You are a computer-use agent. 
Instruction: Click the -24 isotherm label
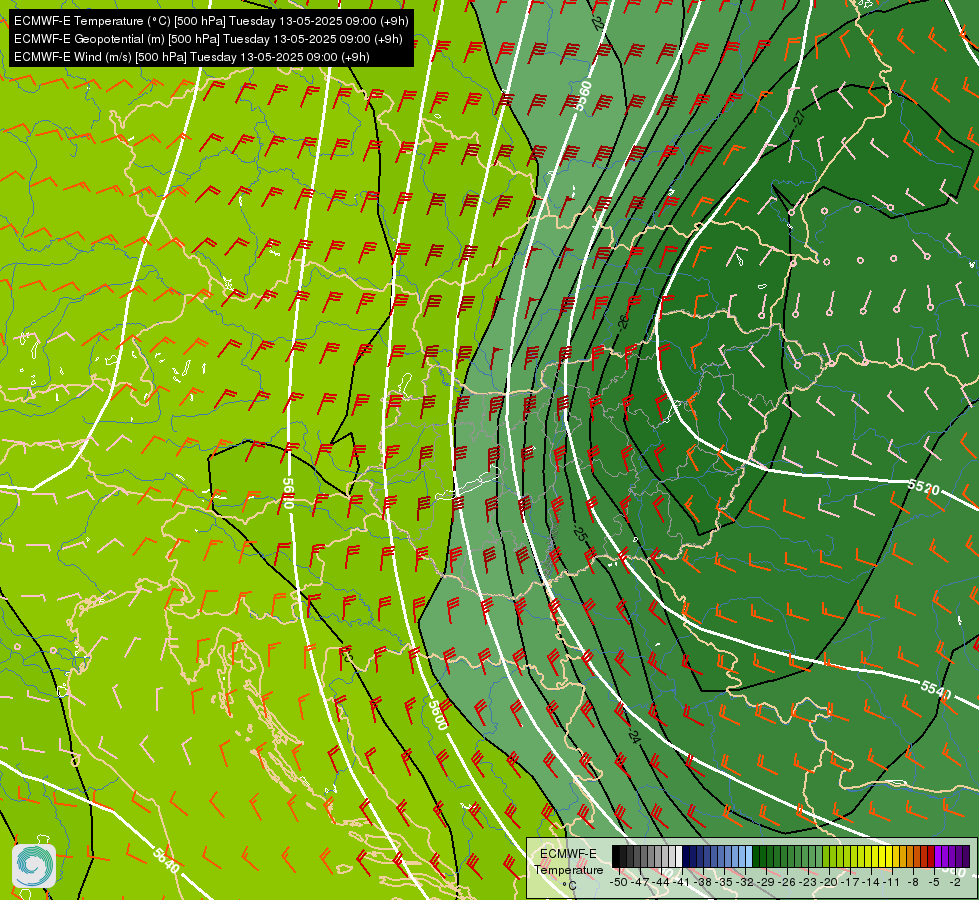[x=634, y=735]
